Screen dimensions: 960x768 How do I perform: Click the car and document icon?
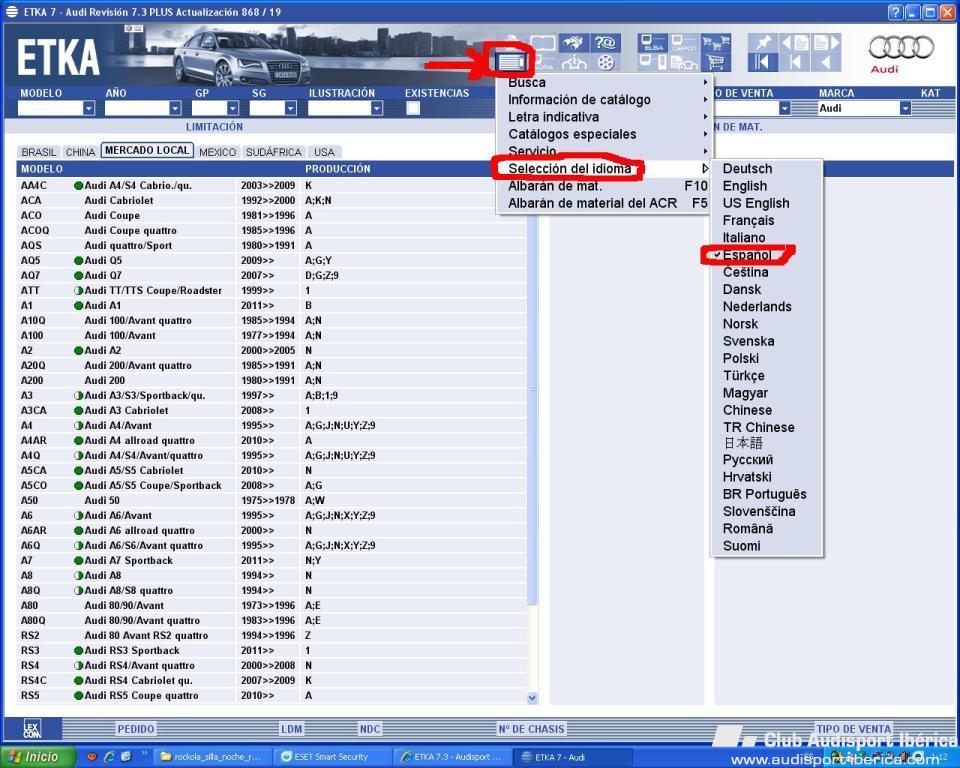pyautogui.click(x=684, y=62)
